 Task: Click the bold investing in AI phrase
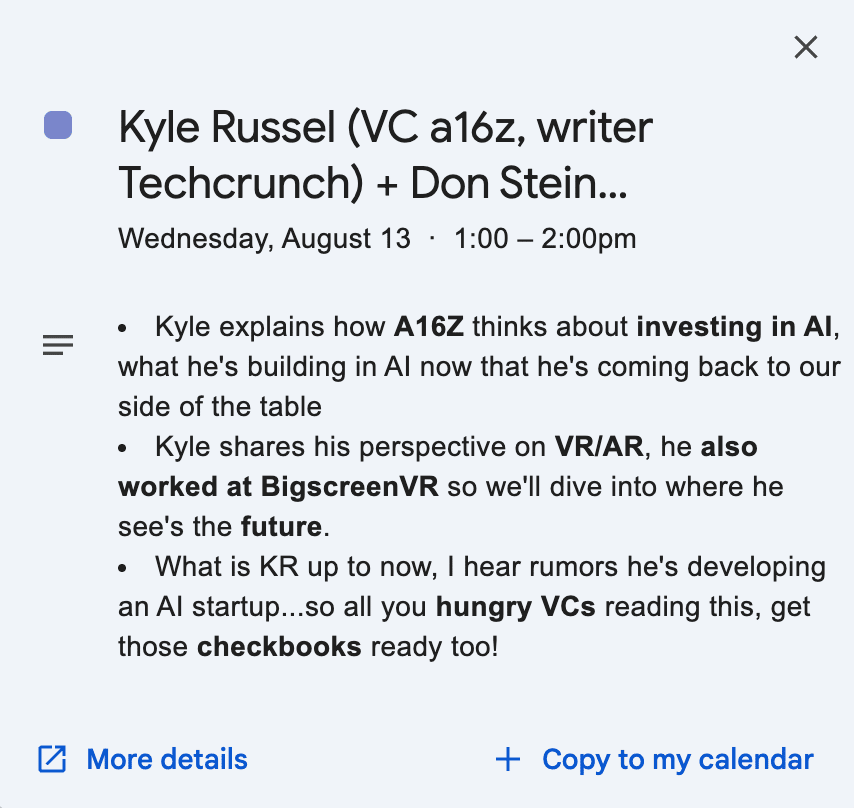point(734,327)
